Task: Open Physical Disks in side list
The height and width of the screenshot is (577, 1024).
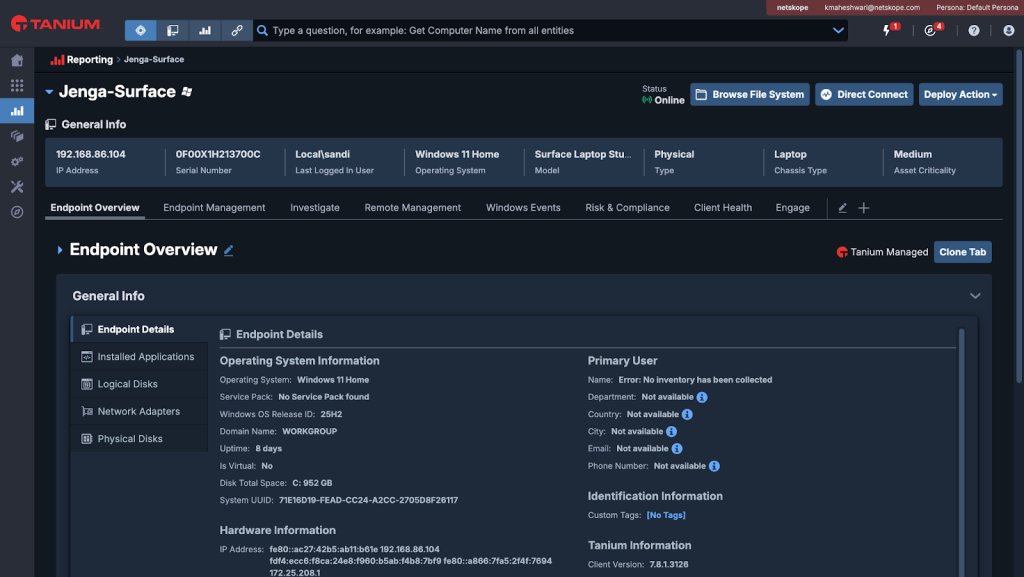Action: coord(138,439)
